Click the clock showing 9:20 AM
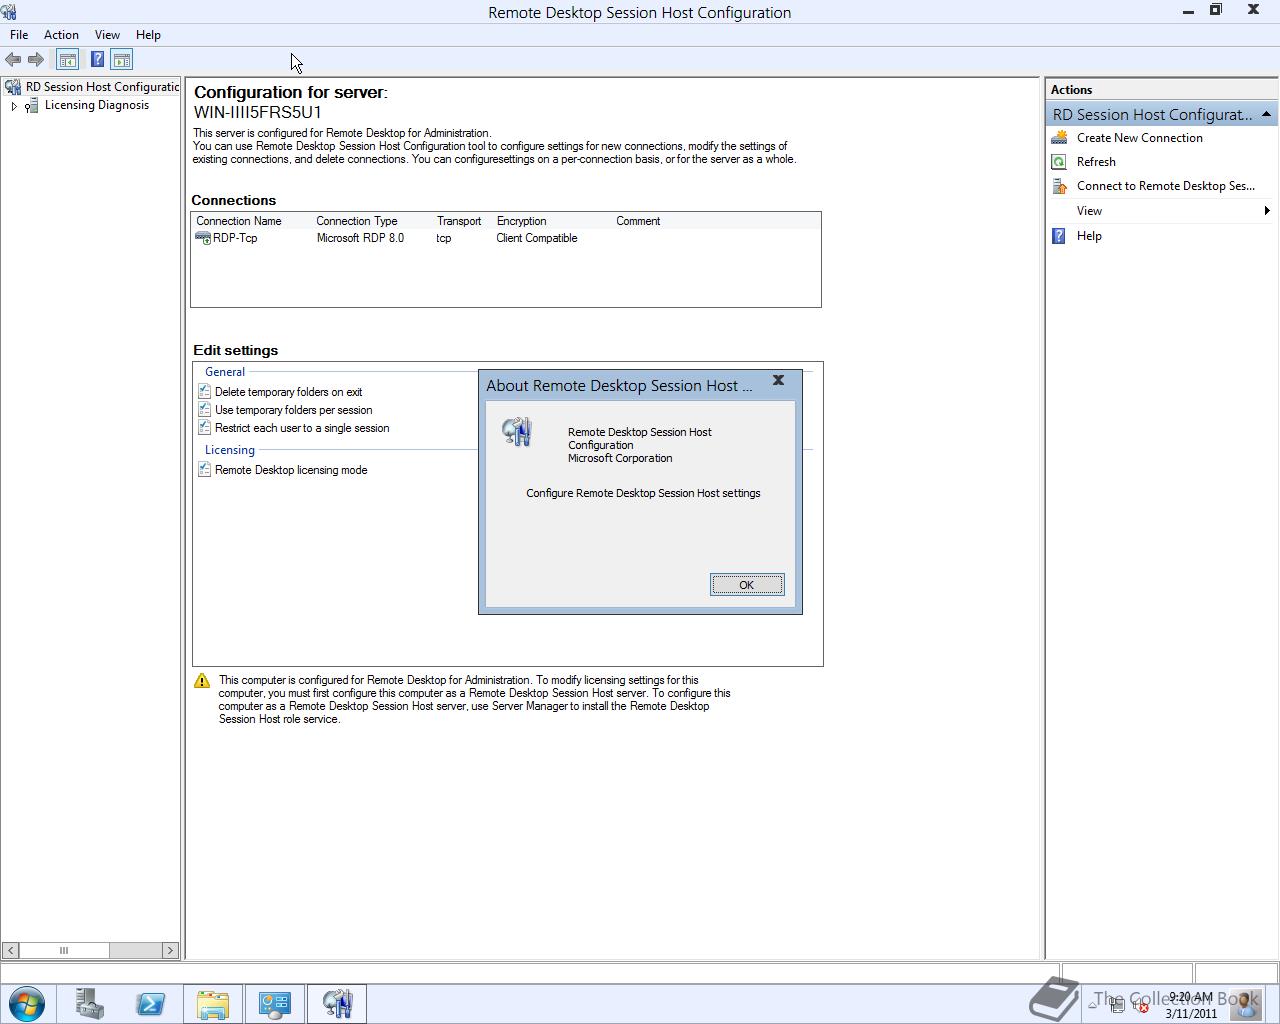Viewport: 1280px width, 1024px height. coord(1190,997)
